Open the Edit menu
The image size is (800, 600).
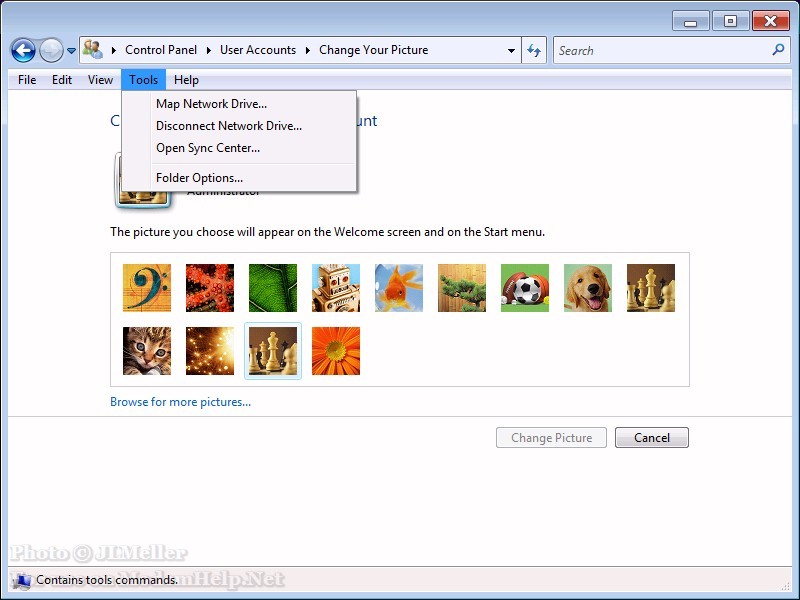pos(62,80)
